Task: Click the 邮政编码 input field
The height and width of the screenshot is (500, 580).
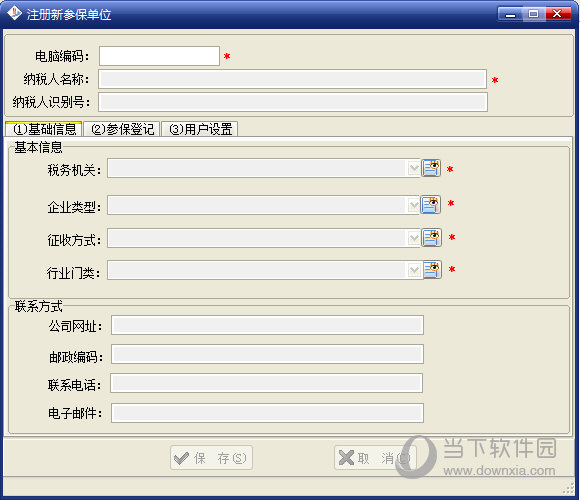Action: pos(267,354)
